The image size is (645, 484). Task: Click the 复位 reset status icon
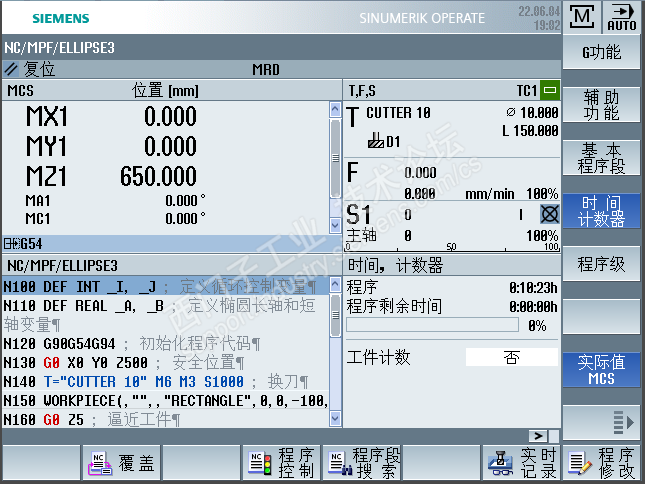point(12,69)
